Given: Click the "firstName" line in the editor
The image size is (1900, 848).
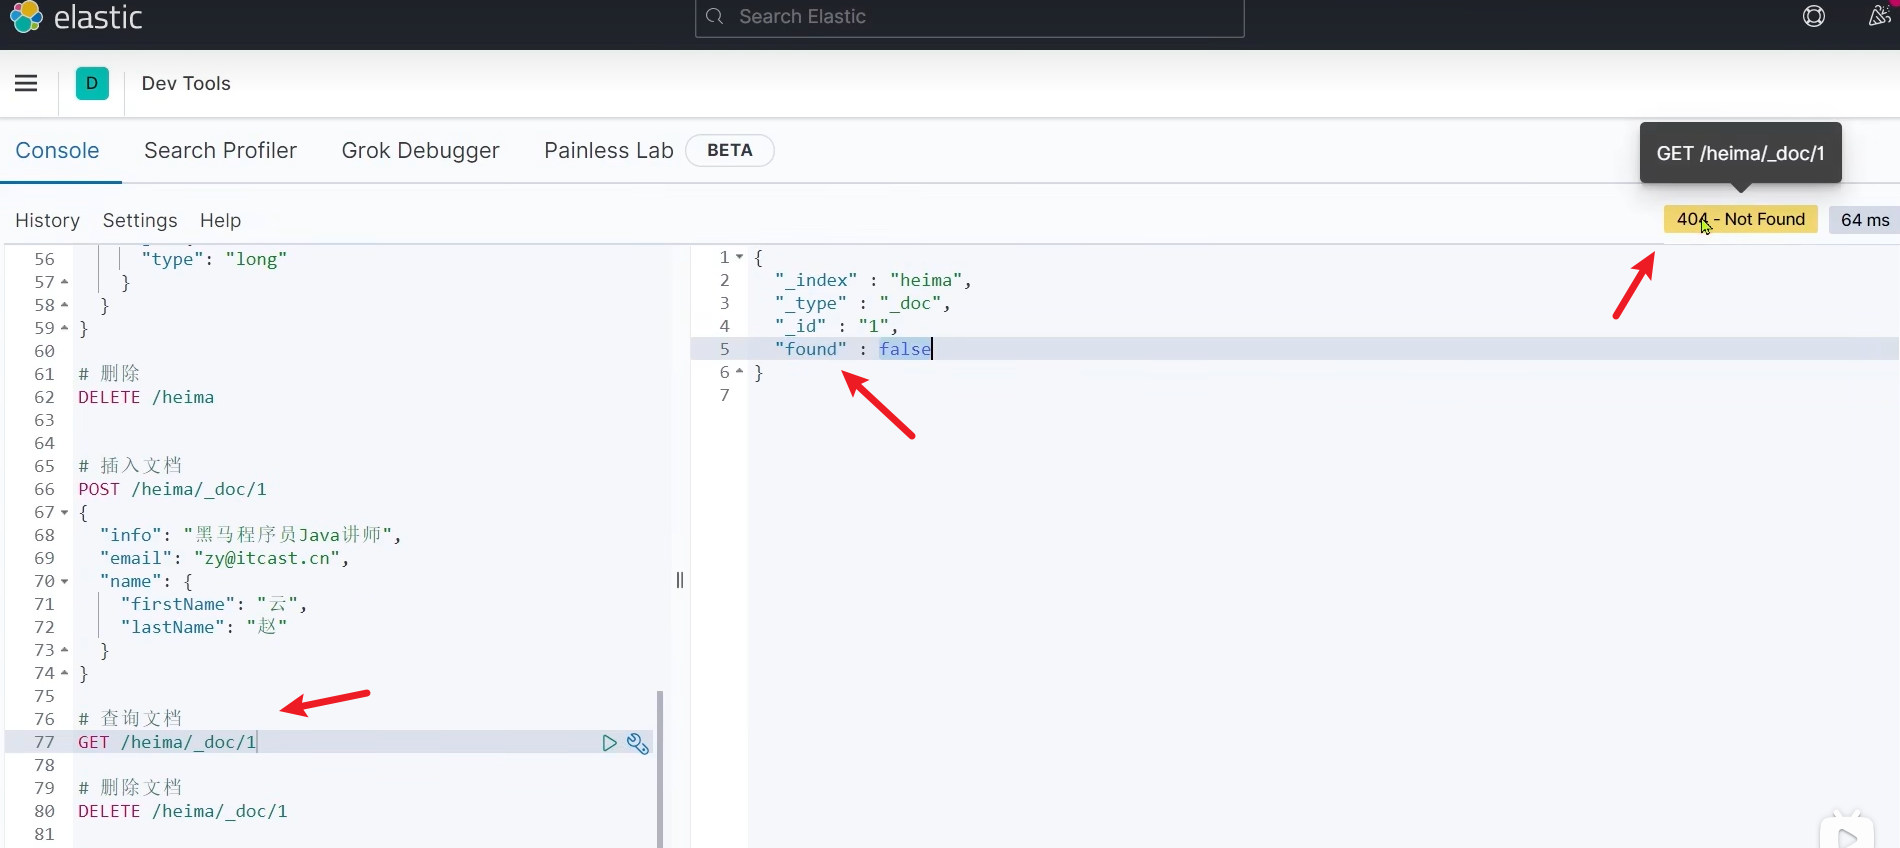Looking at the screenshot, I should 214,604.
